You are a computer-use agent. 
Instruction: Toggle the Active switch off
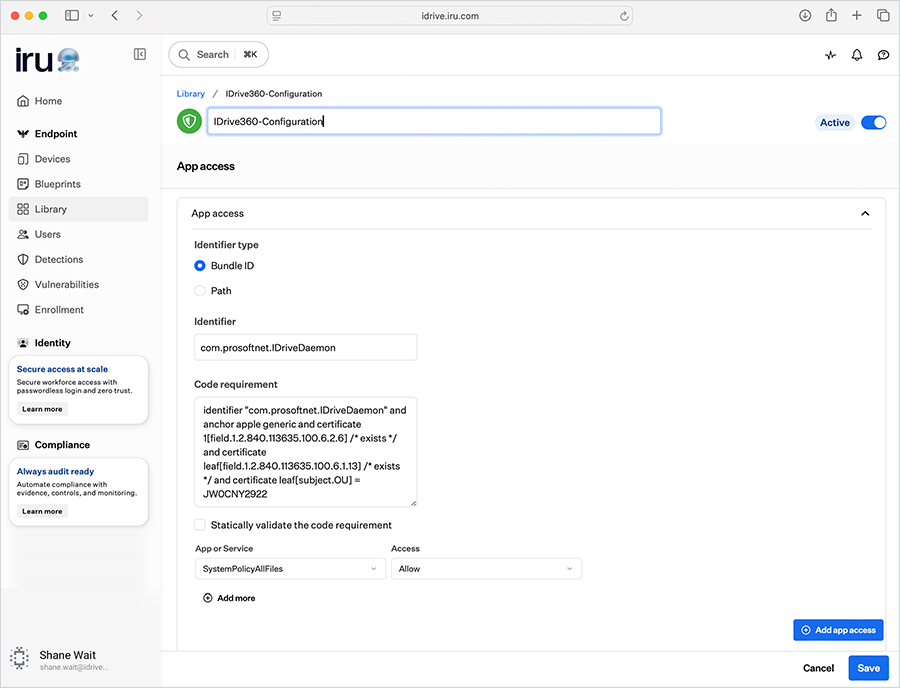pos(874,122)
